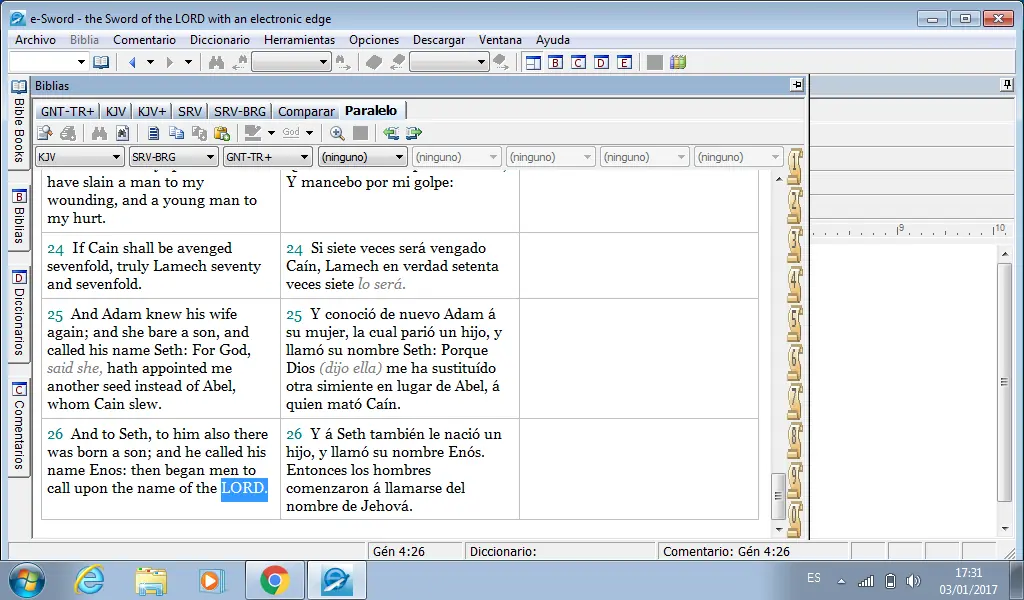The image size is (1024, 600).
Task: Click the find-on-page icon in Bible toolbar
Action: coord(122,133)
